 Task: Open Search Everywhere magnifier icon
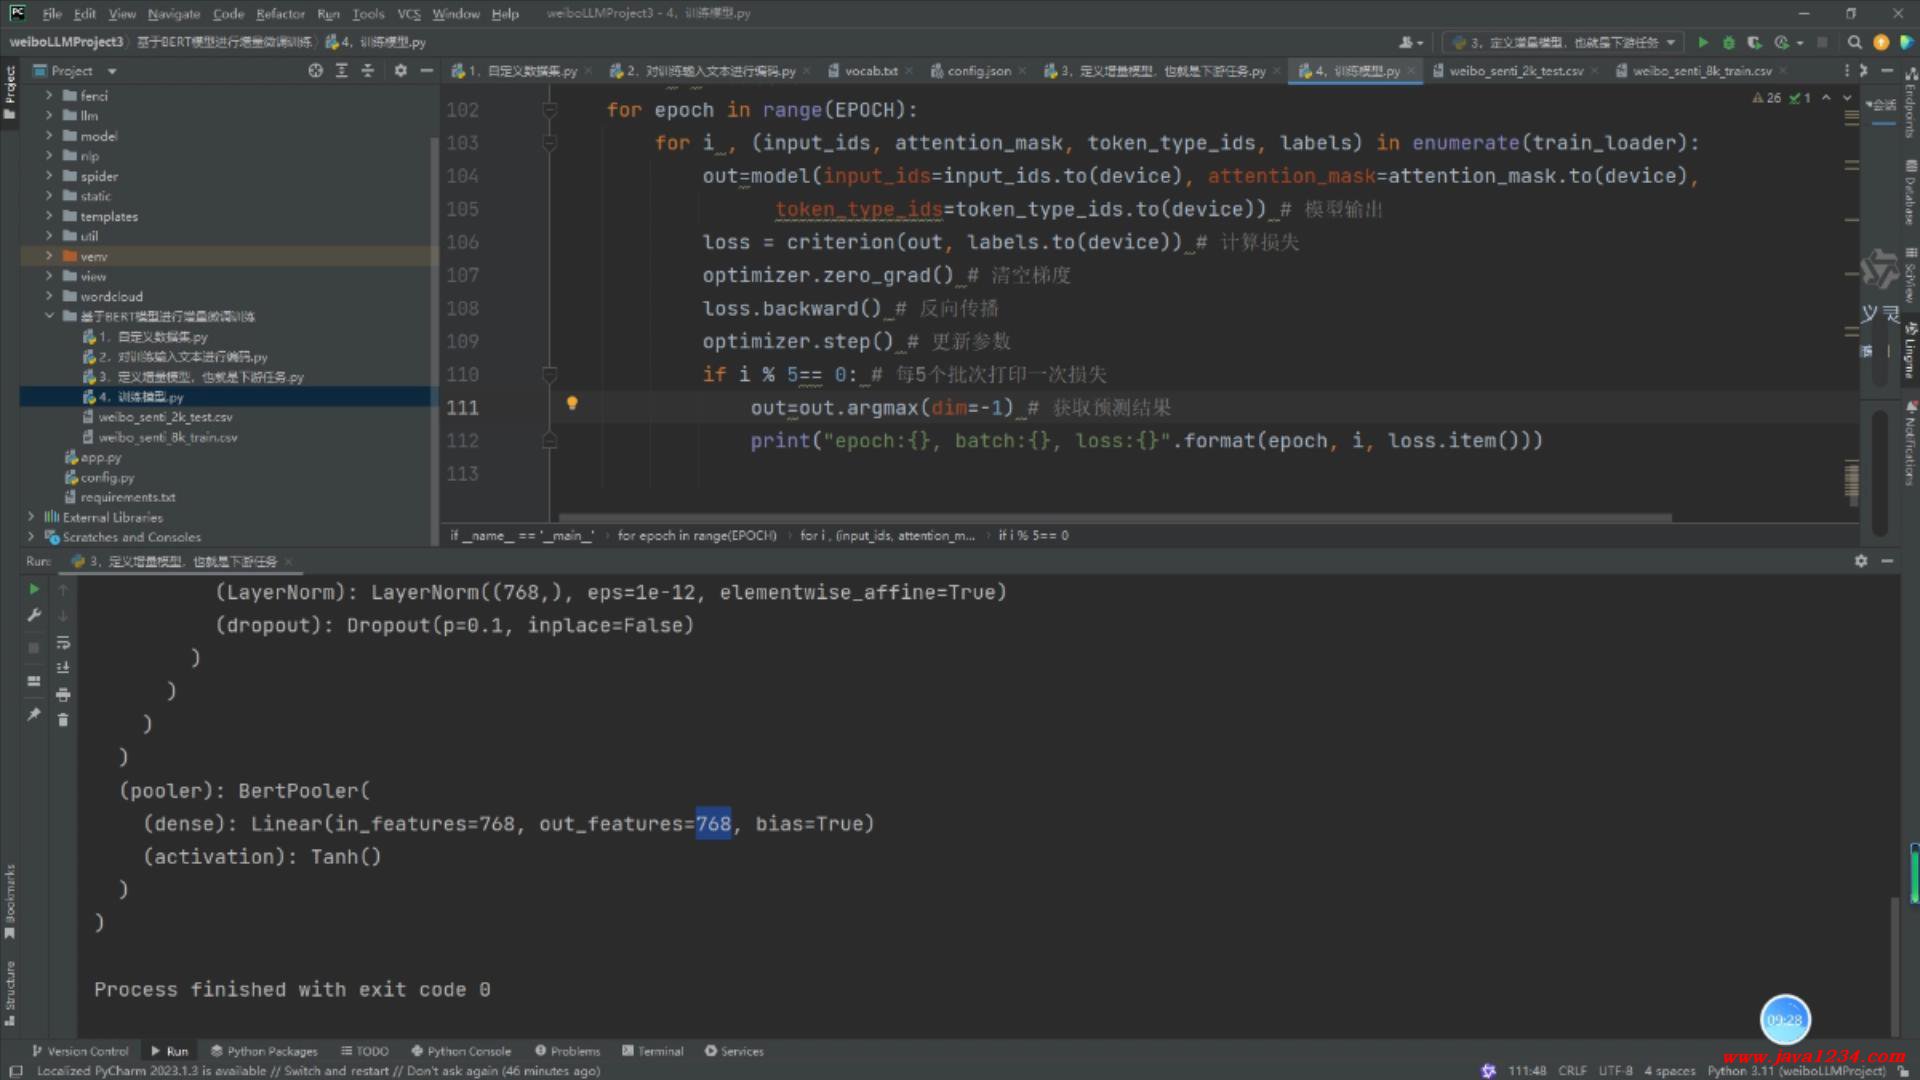[x=1854, y=42]
